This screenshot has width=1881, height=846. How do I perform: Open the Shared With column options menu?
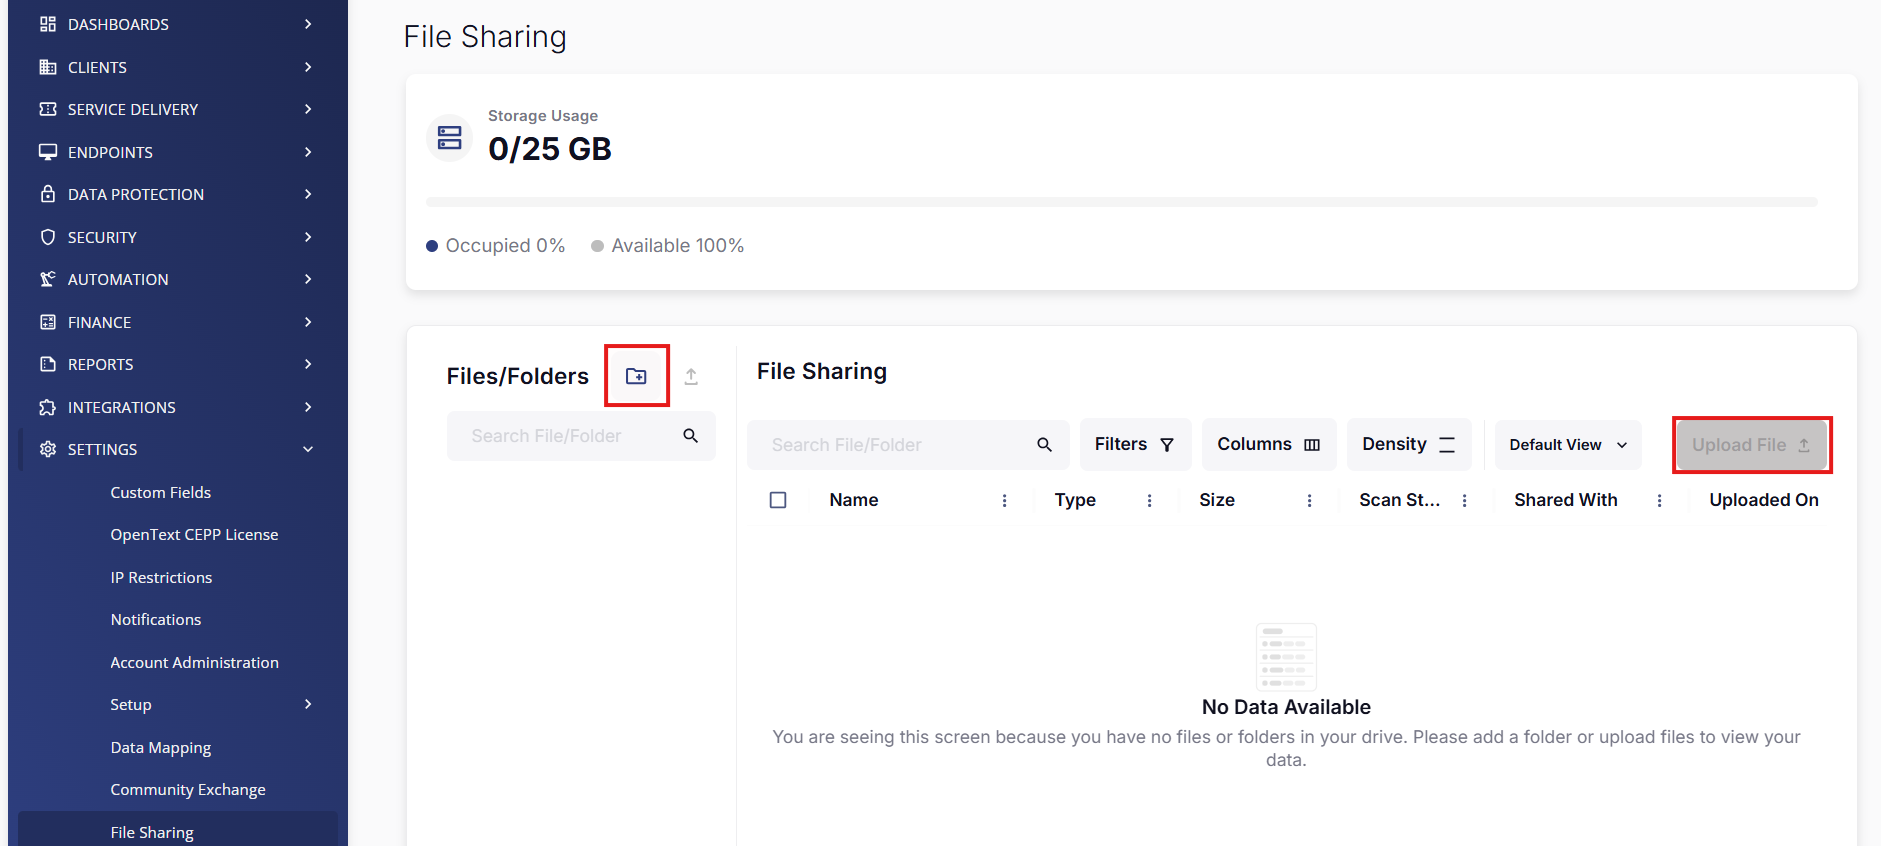pyautogui.click(x=1660, y=500)
